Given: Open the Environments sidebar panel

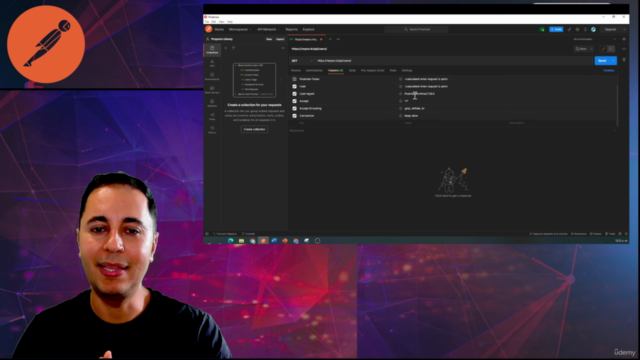Looking at the screenshot, I should click(x=212, y=76).
